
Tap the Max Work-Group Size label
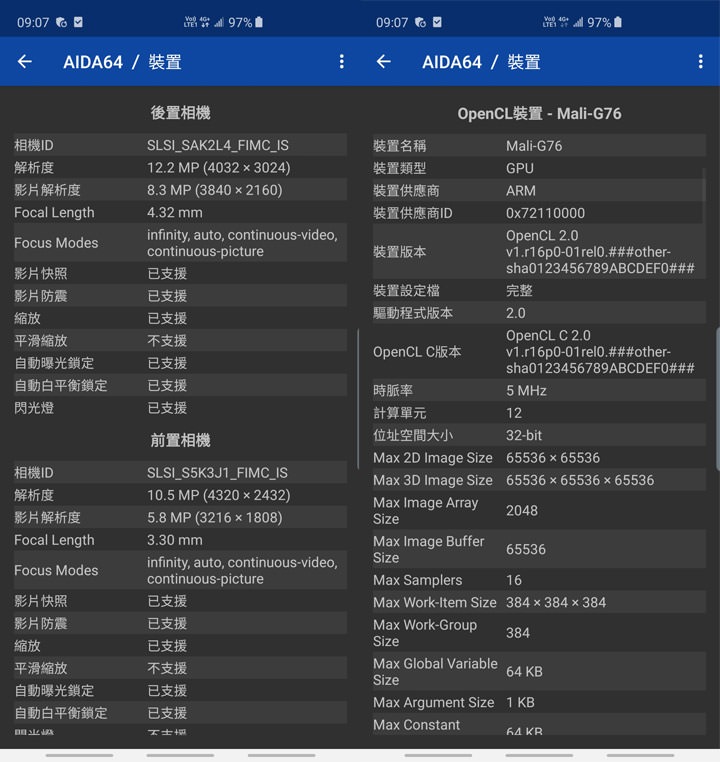[x=425, y=633]
